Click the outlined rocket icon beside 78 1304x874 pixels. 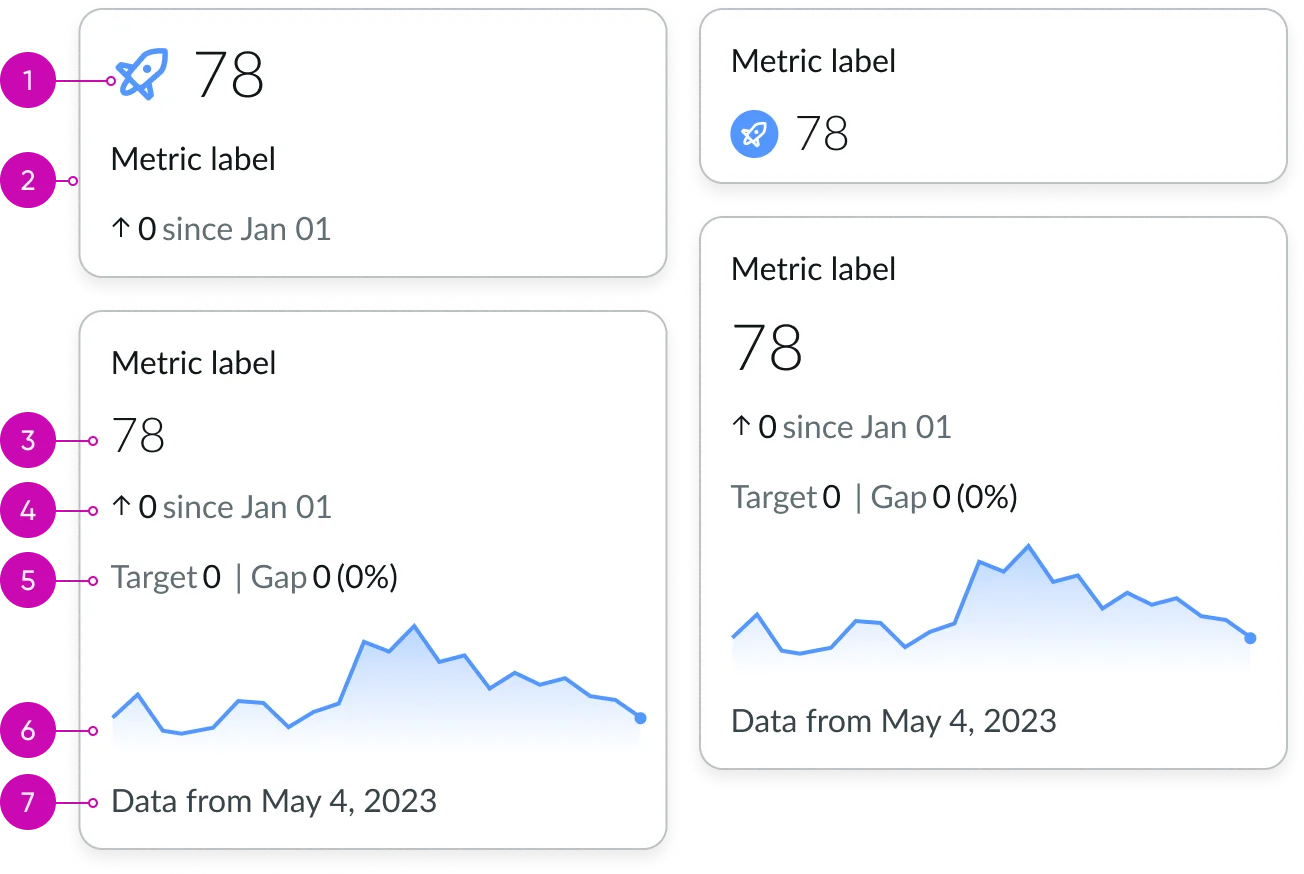point(144,73)
